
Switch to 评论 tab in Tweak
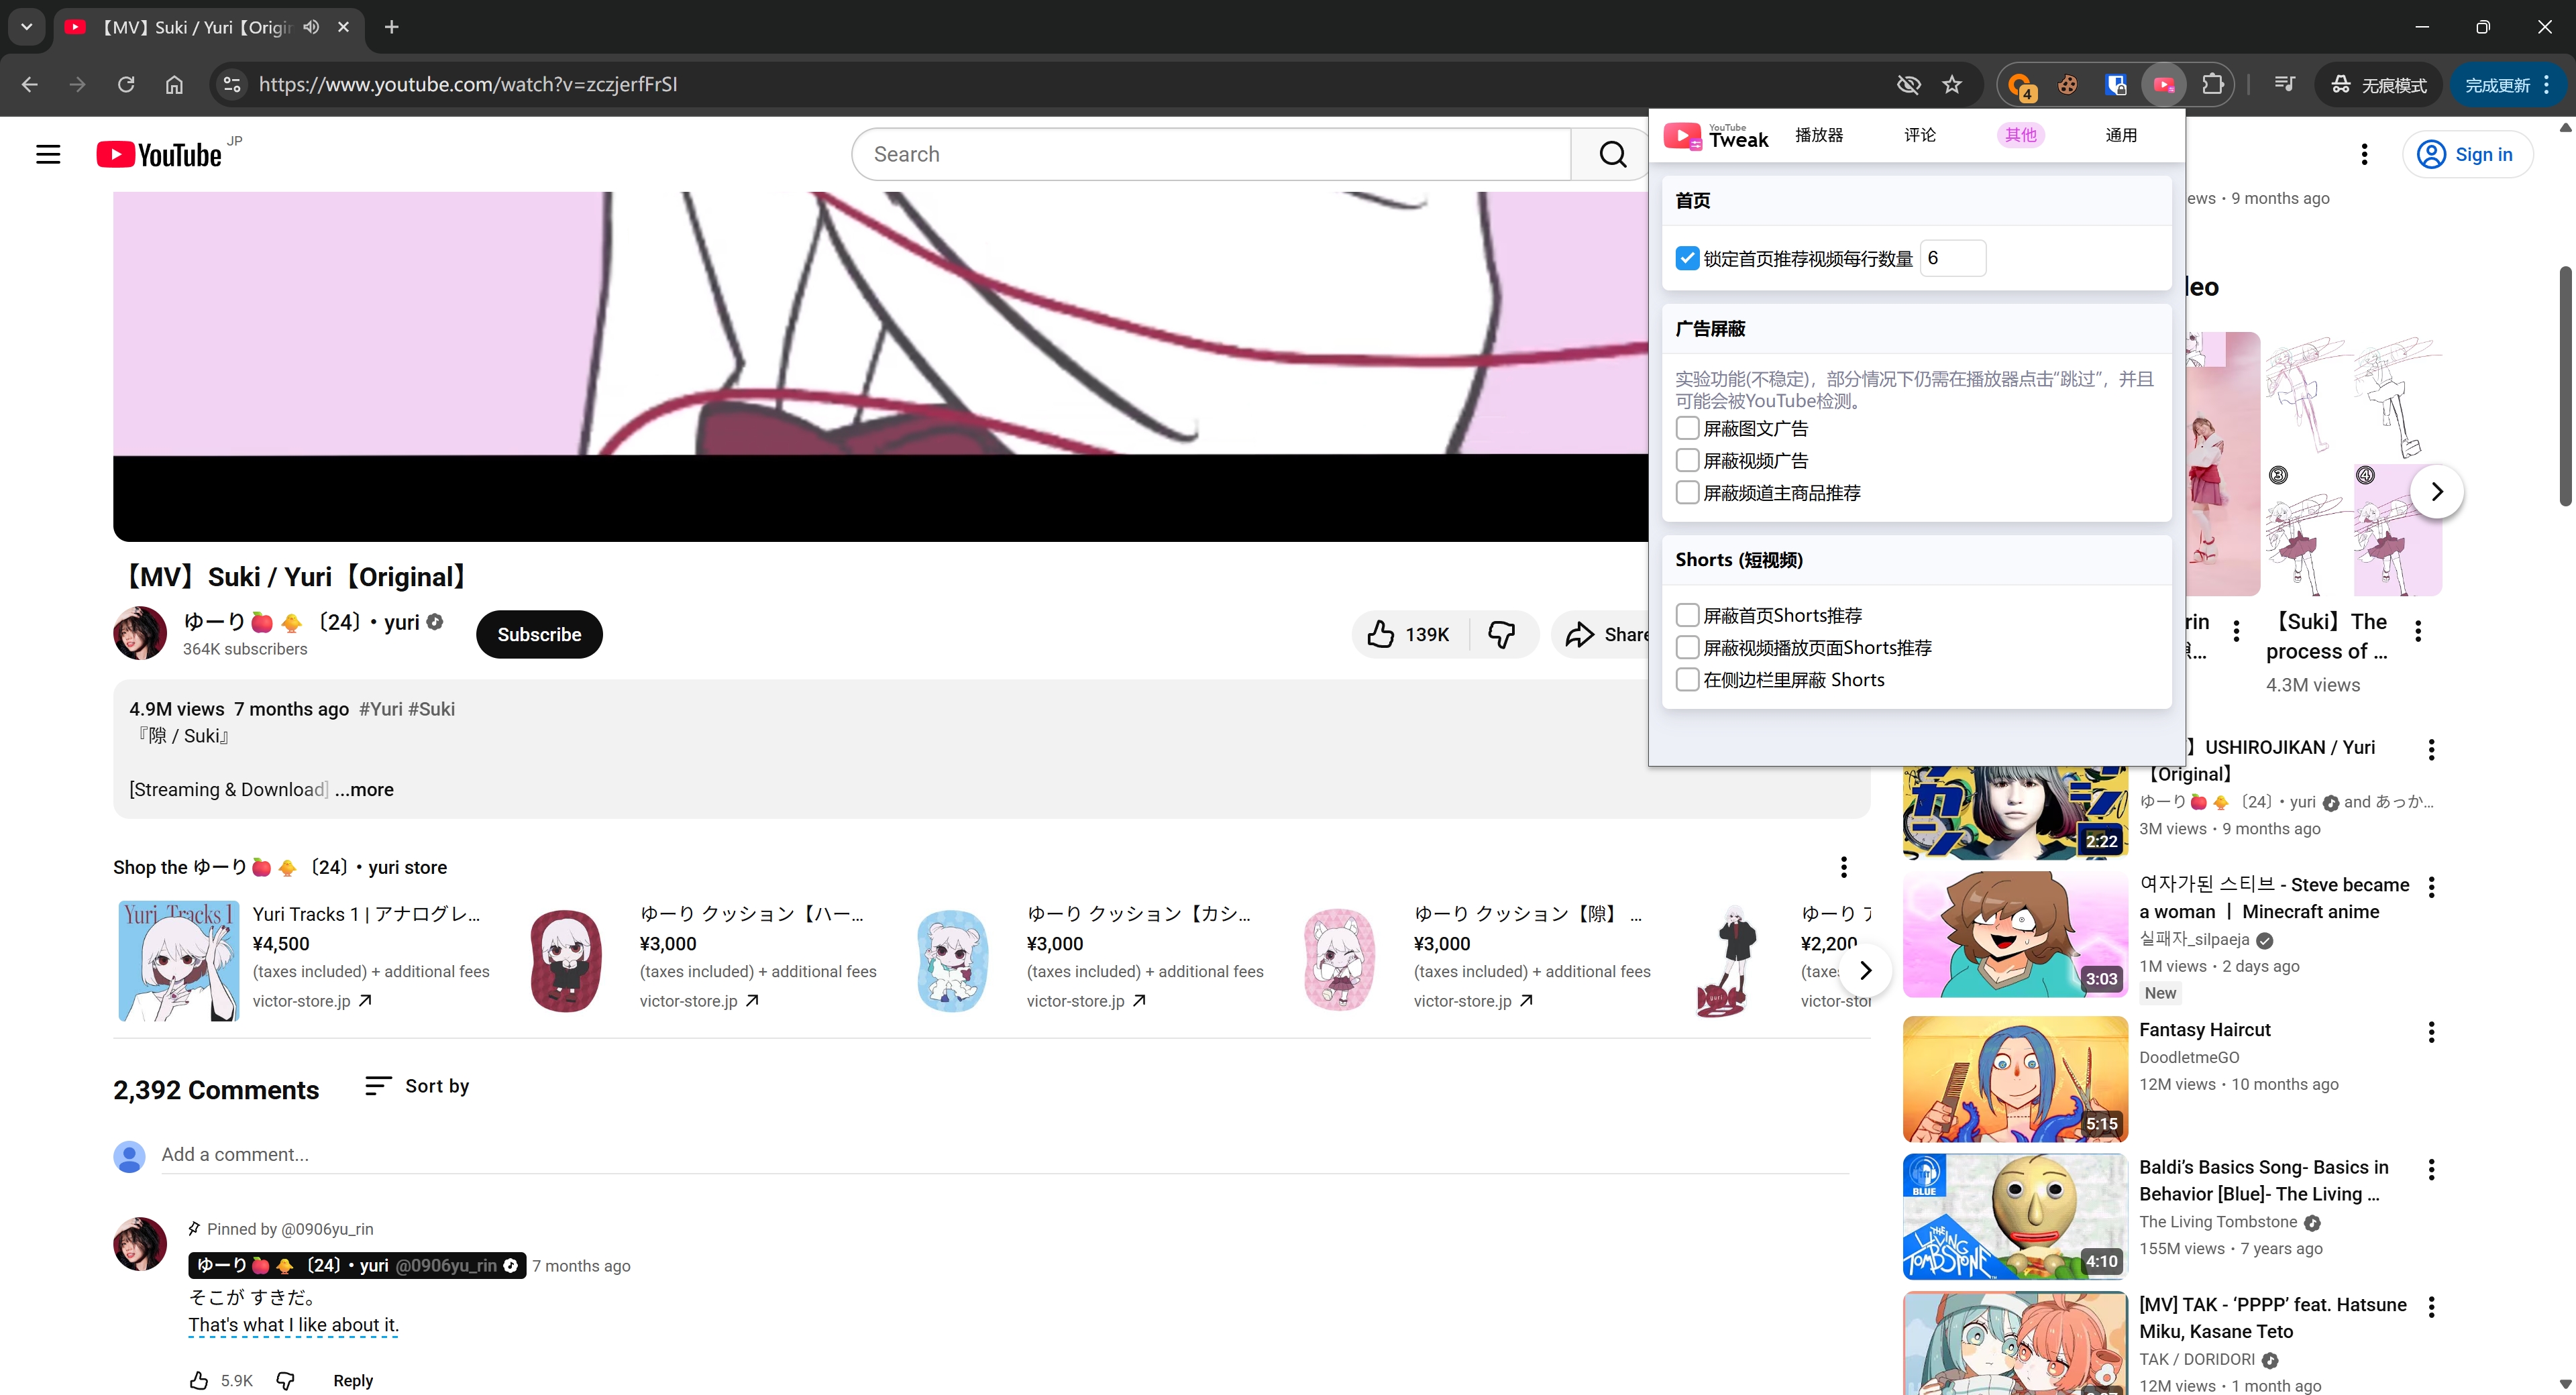click(1919, 135)
